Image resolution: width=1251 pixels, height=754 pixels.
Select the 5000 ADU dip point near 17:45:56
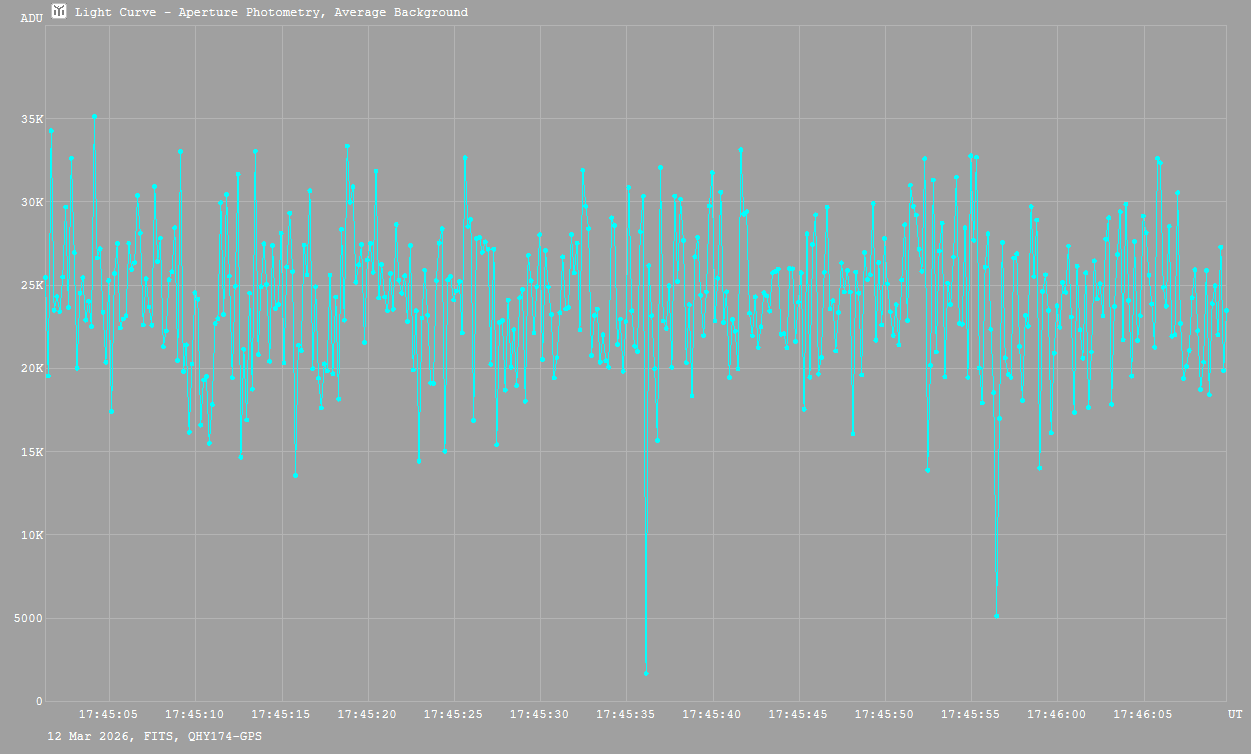pos(997,616)
